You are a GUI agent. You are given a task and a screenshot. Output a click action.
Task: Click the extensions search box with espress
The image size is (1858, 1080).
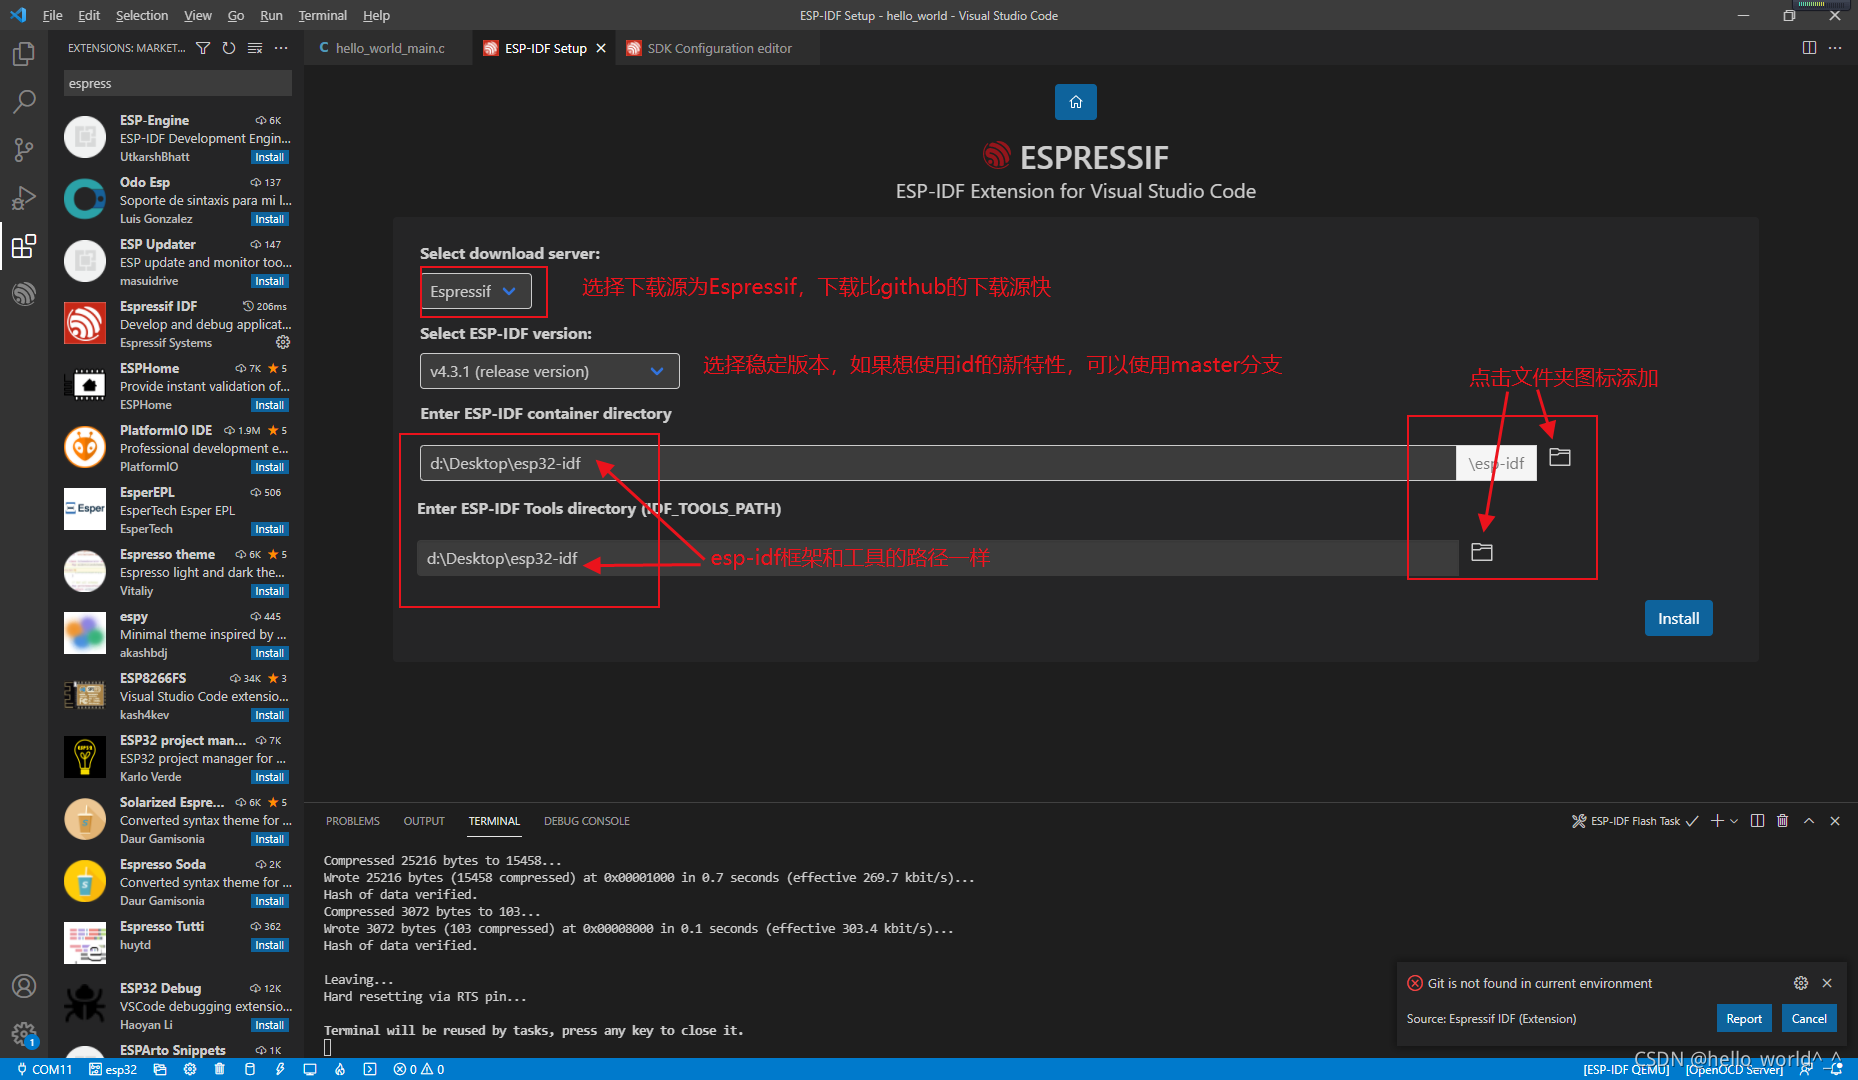coord(178,83)
